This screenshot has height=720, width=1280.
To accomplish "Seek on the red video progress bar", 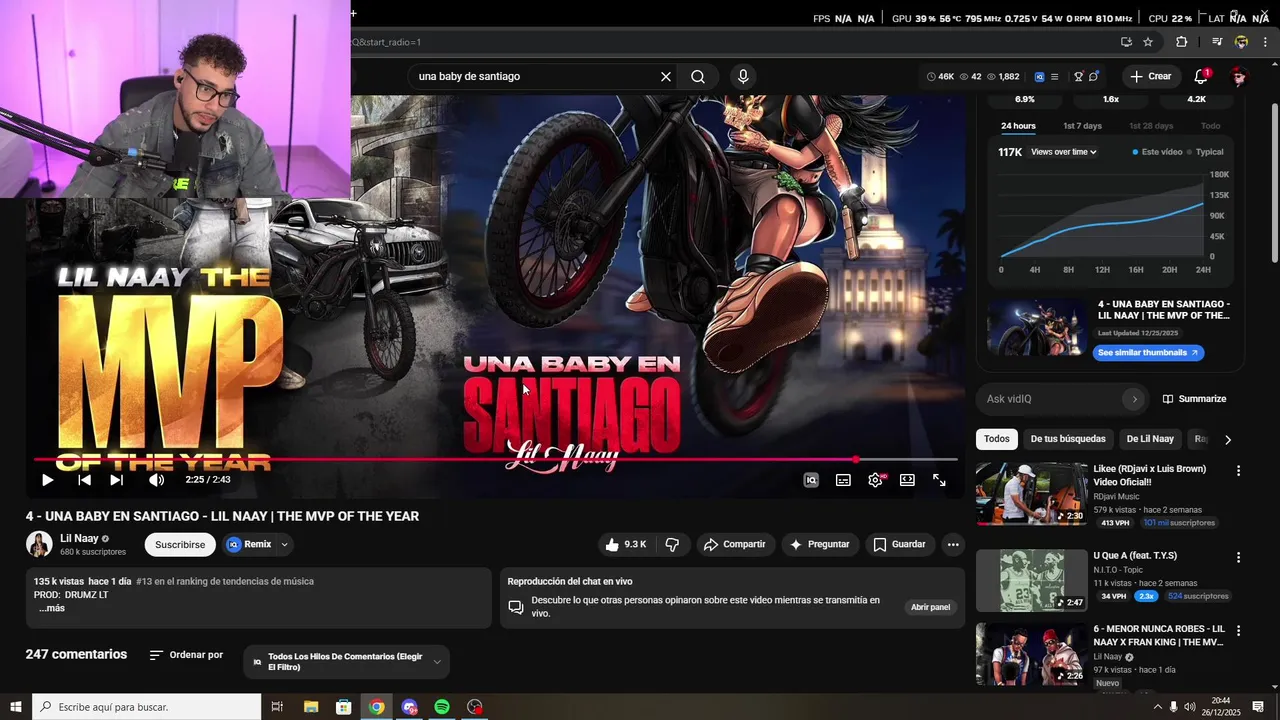I will [x=496, y=460].
